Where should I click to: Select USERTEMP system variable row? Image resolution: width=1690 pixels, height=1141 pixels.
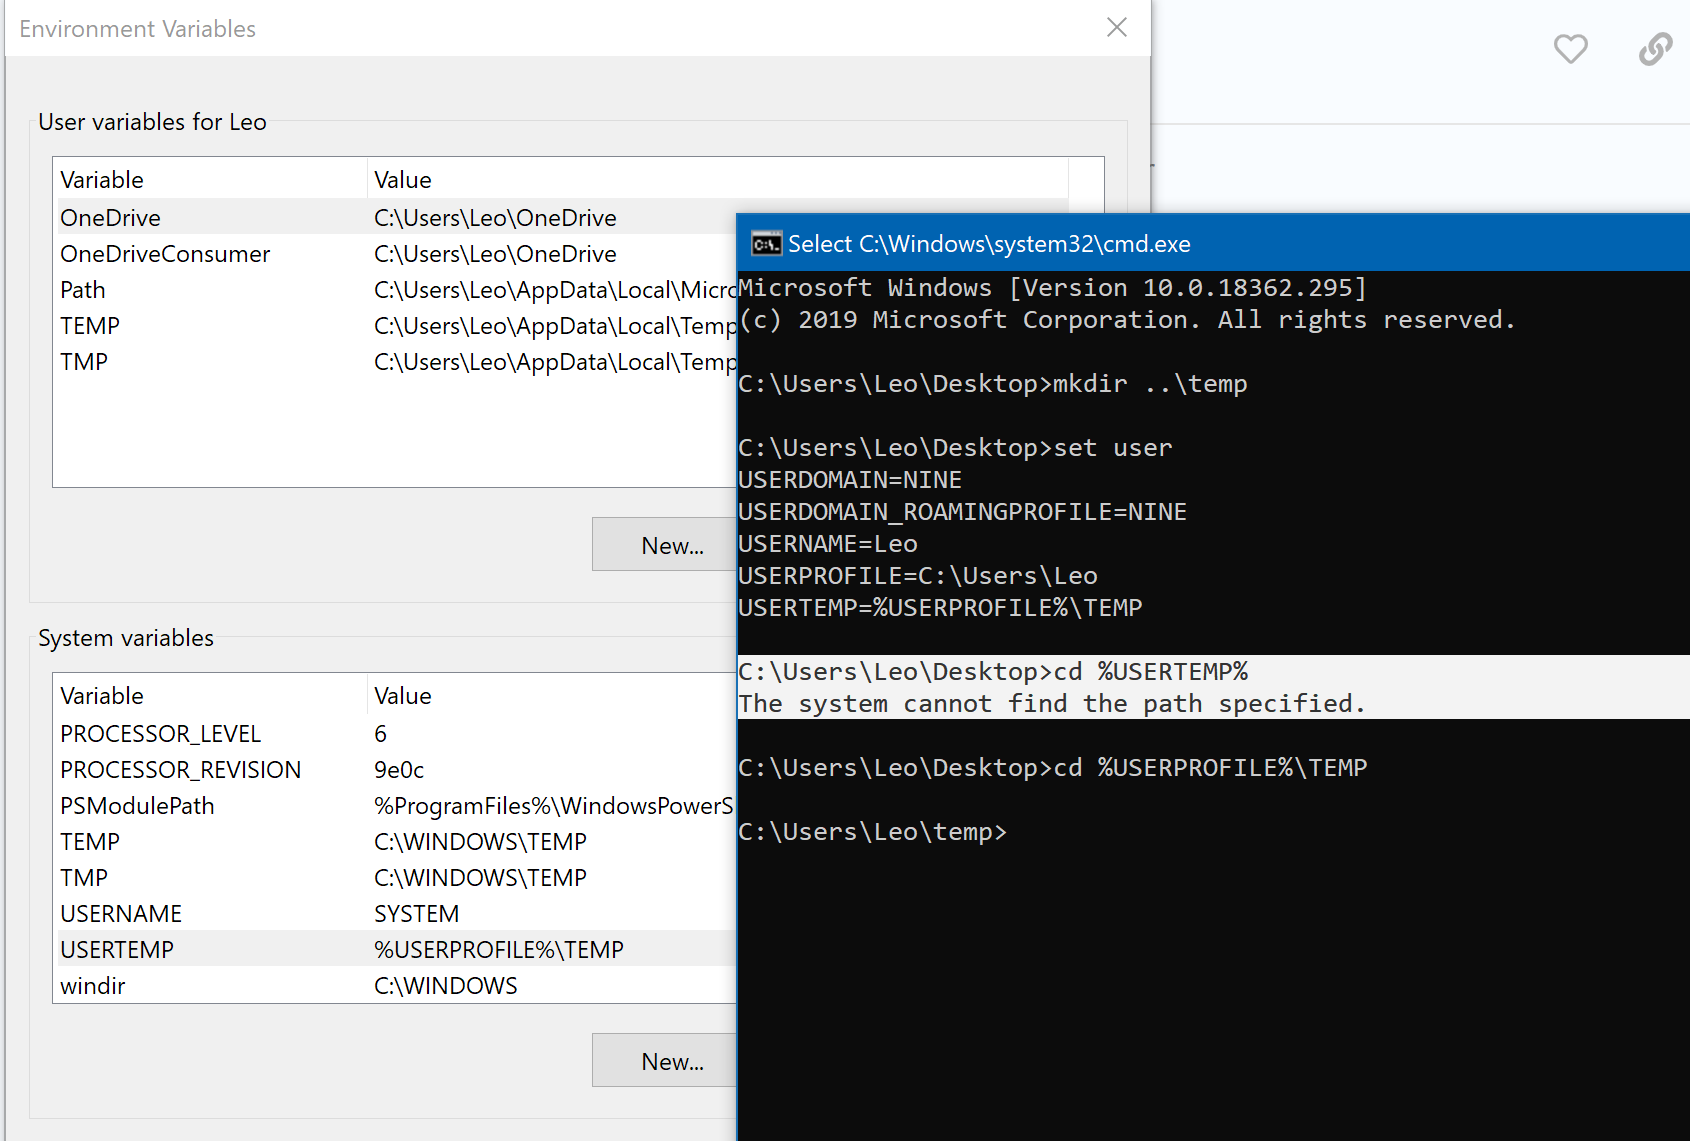click(395, 949)
